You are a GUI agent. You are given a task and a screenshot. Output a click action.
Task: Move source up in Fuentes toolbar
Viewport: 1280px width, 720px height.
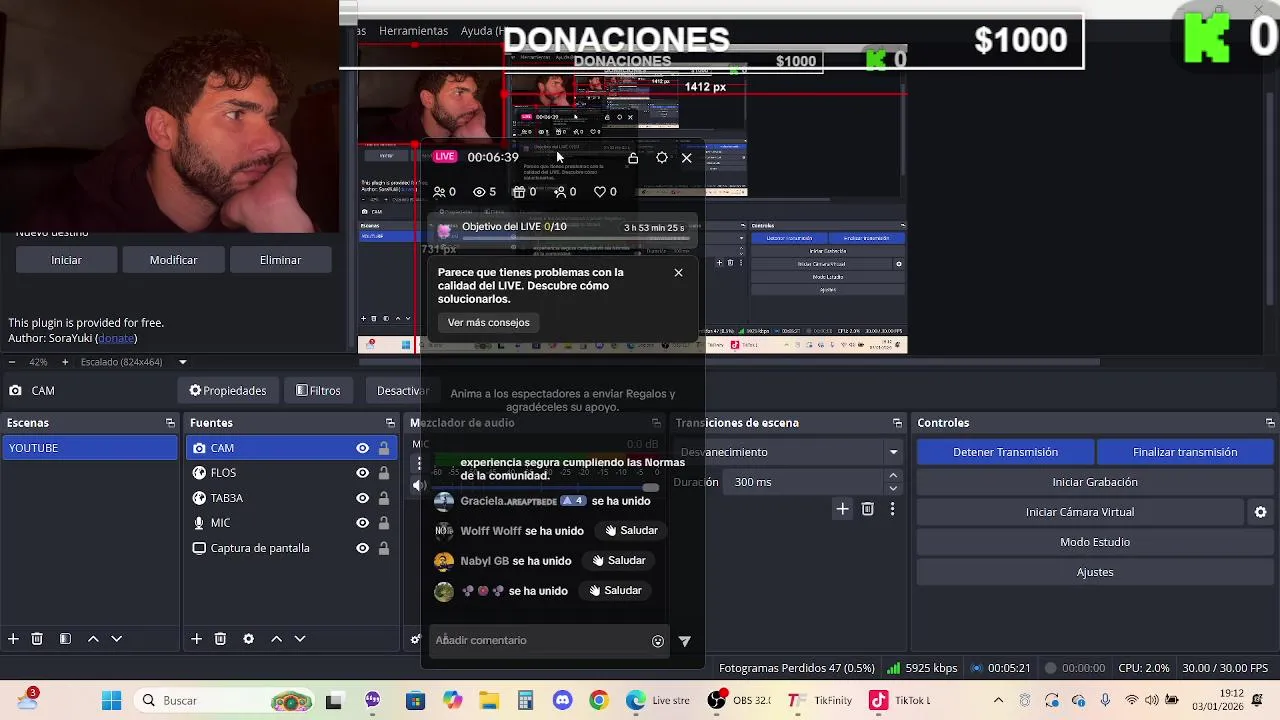coord(276,639)
